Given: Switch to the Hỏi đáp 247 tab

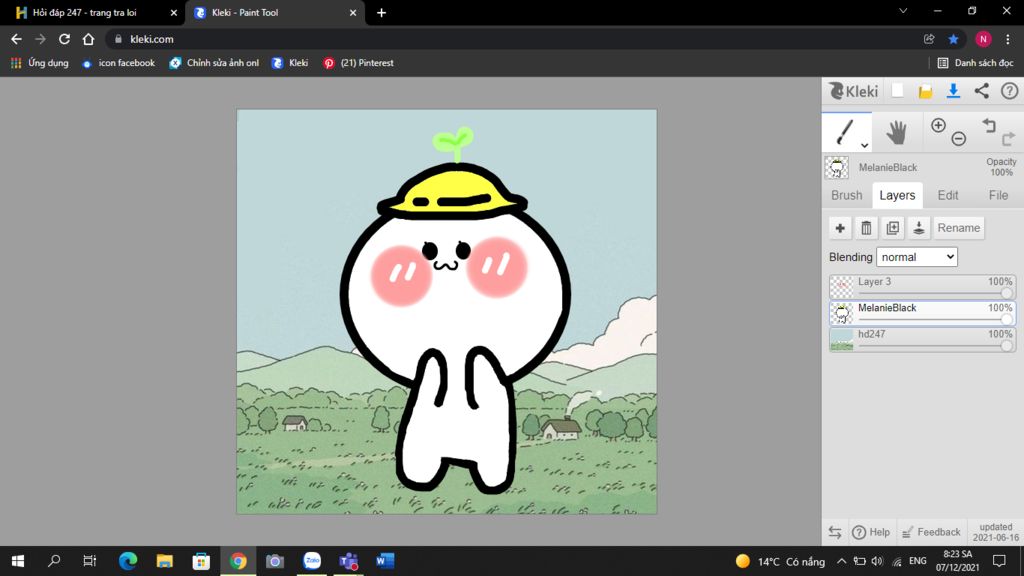Looking at the screenshot, I should tap(93, 12).
